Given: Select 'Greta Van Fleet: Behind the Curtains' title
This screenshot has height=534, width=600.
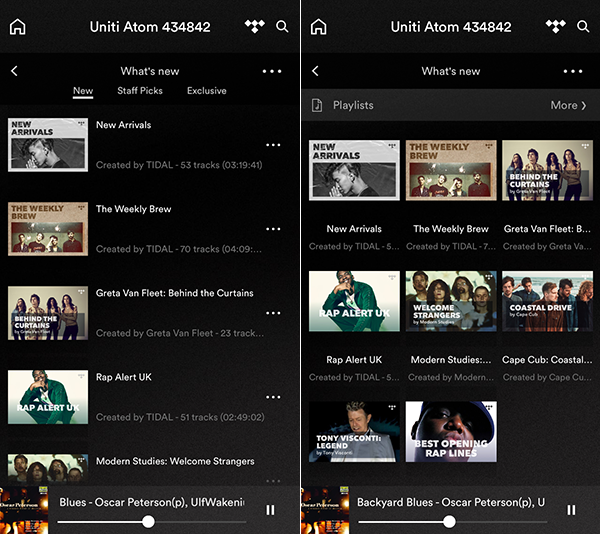Looking at the screenshot, I should coord(174,293).
